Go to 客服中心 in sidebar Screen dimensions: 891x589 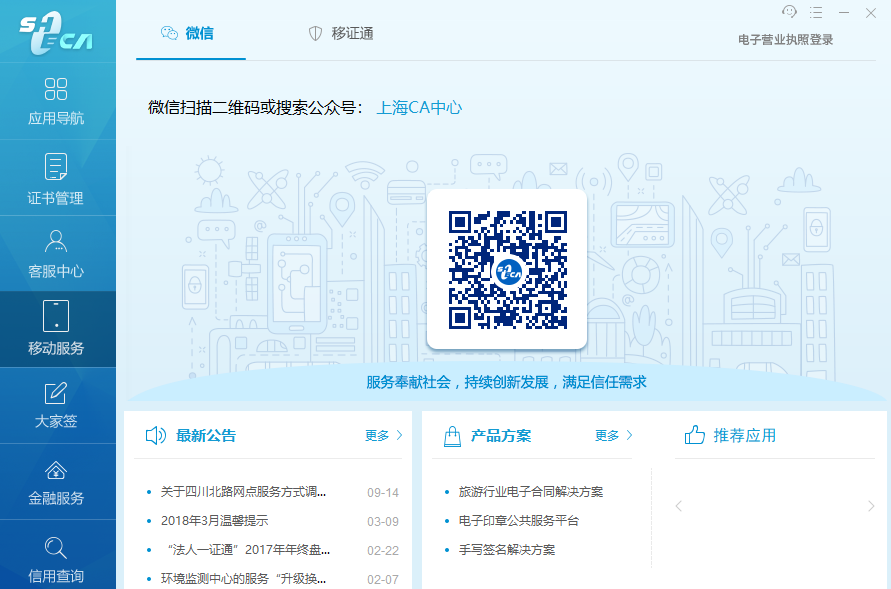coord(57,254)
